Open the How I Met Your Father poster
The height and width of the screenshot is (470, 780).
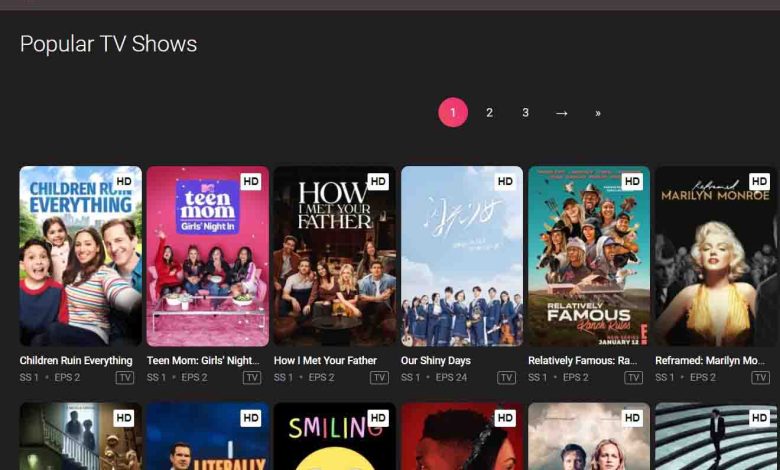pyautogui.click(x=335, y=256)
